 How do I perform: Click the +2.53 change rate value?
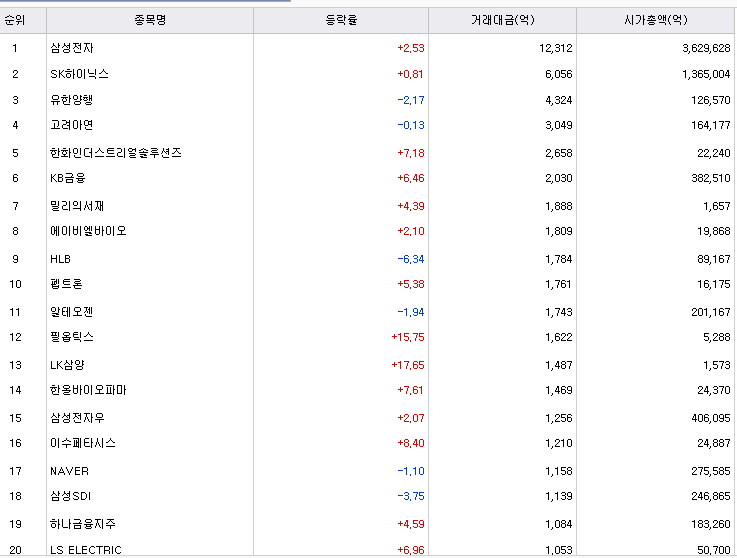411,48
